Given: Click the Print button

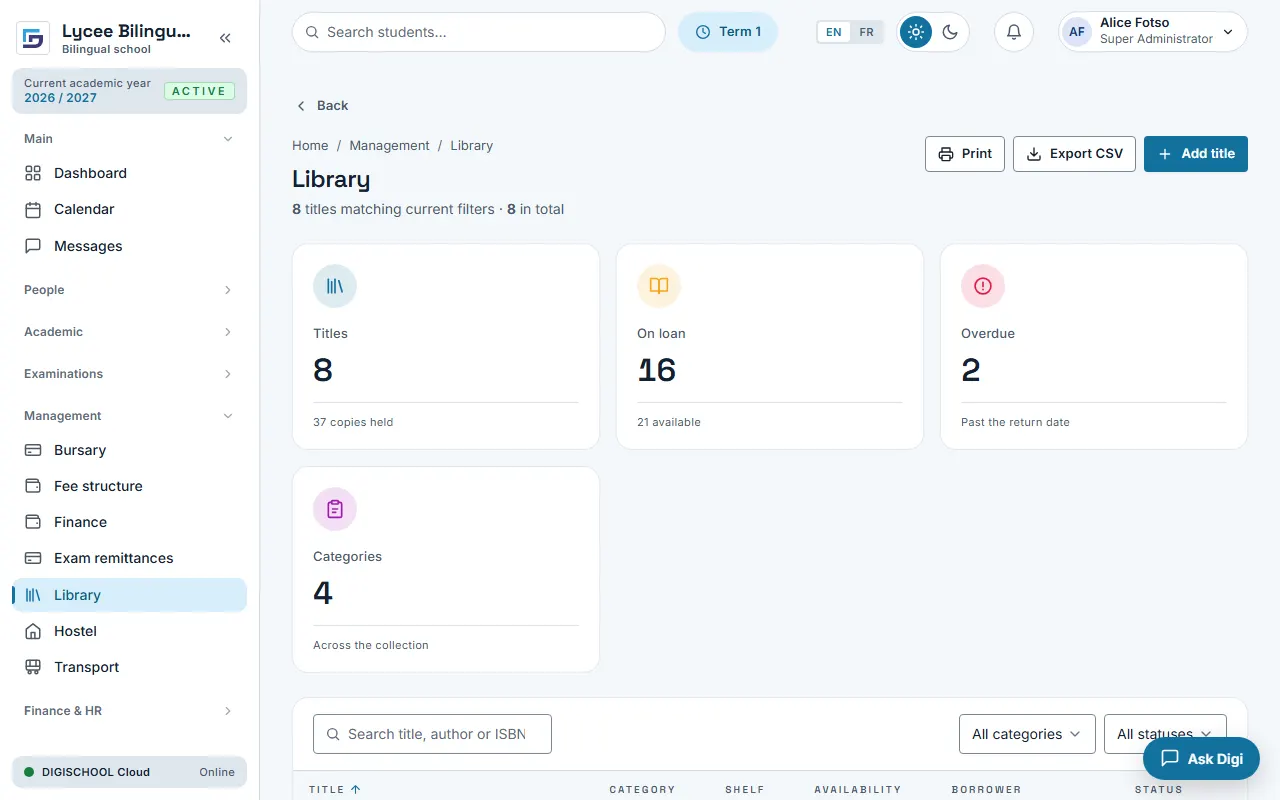Looking at the screenshot, I should (965, 154).
